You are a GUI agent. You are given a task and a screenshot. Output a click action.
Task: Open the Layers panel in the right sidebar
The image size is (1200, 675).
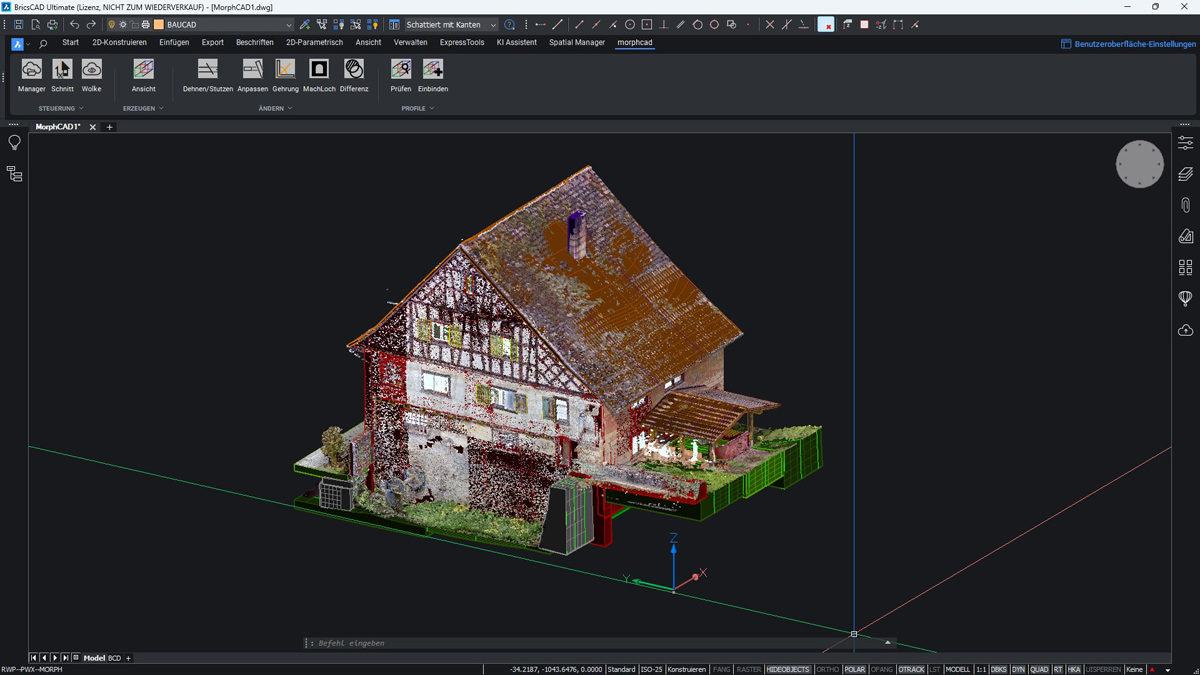[x=1185, y=173]
